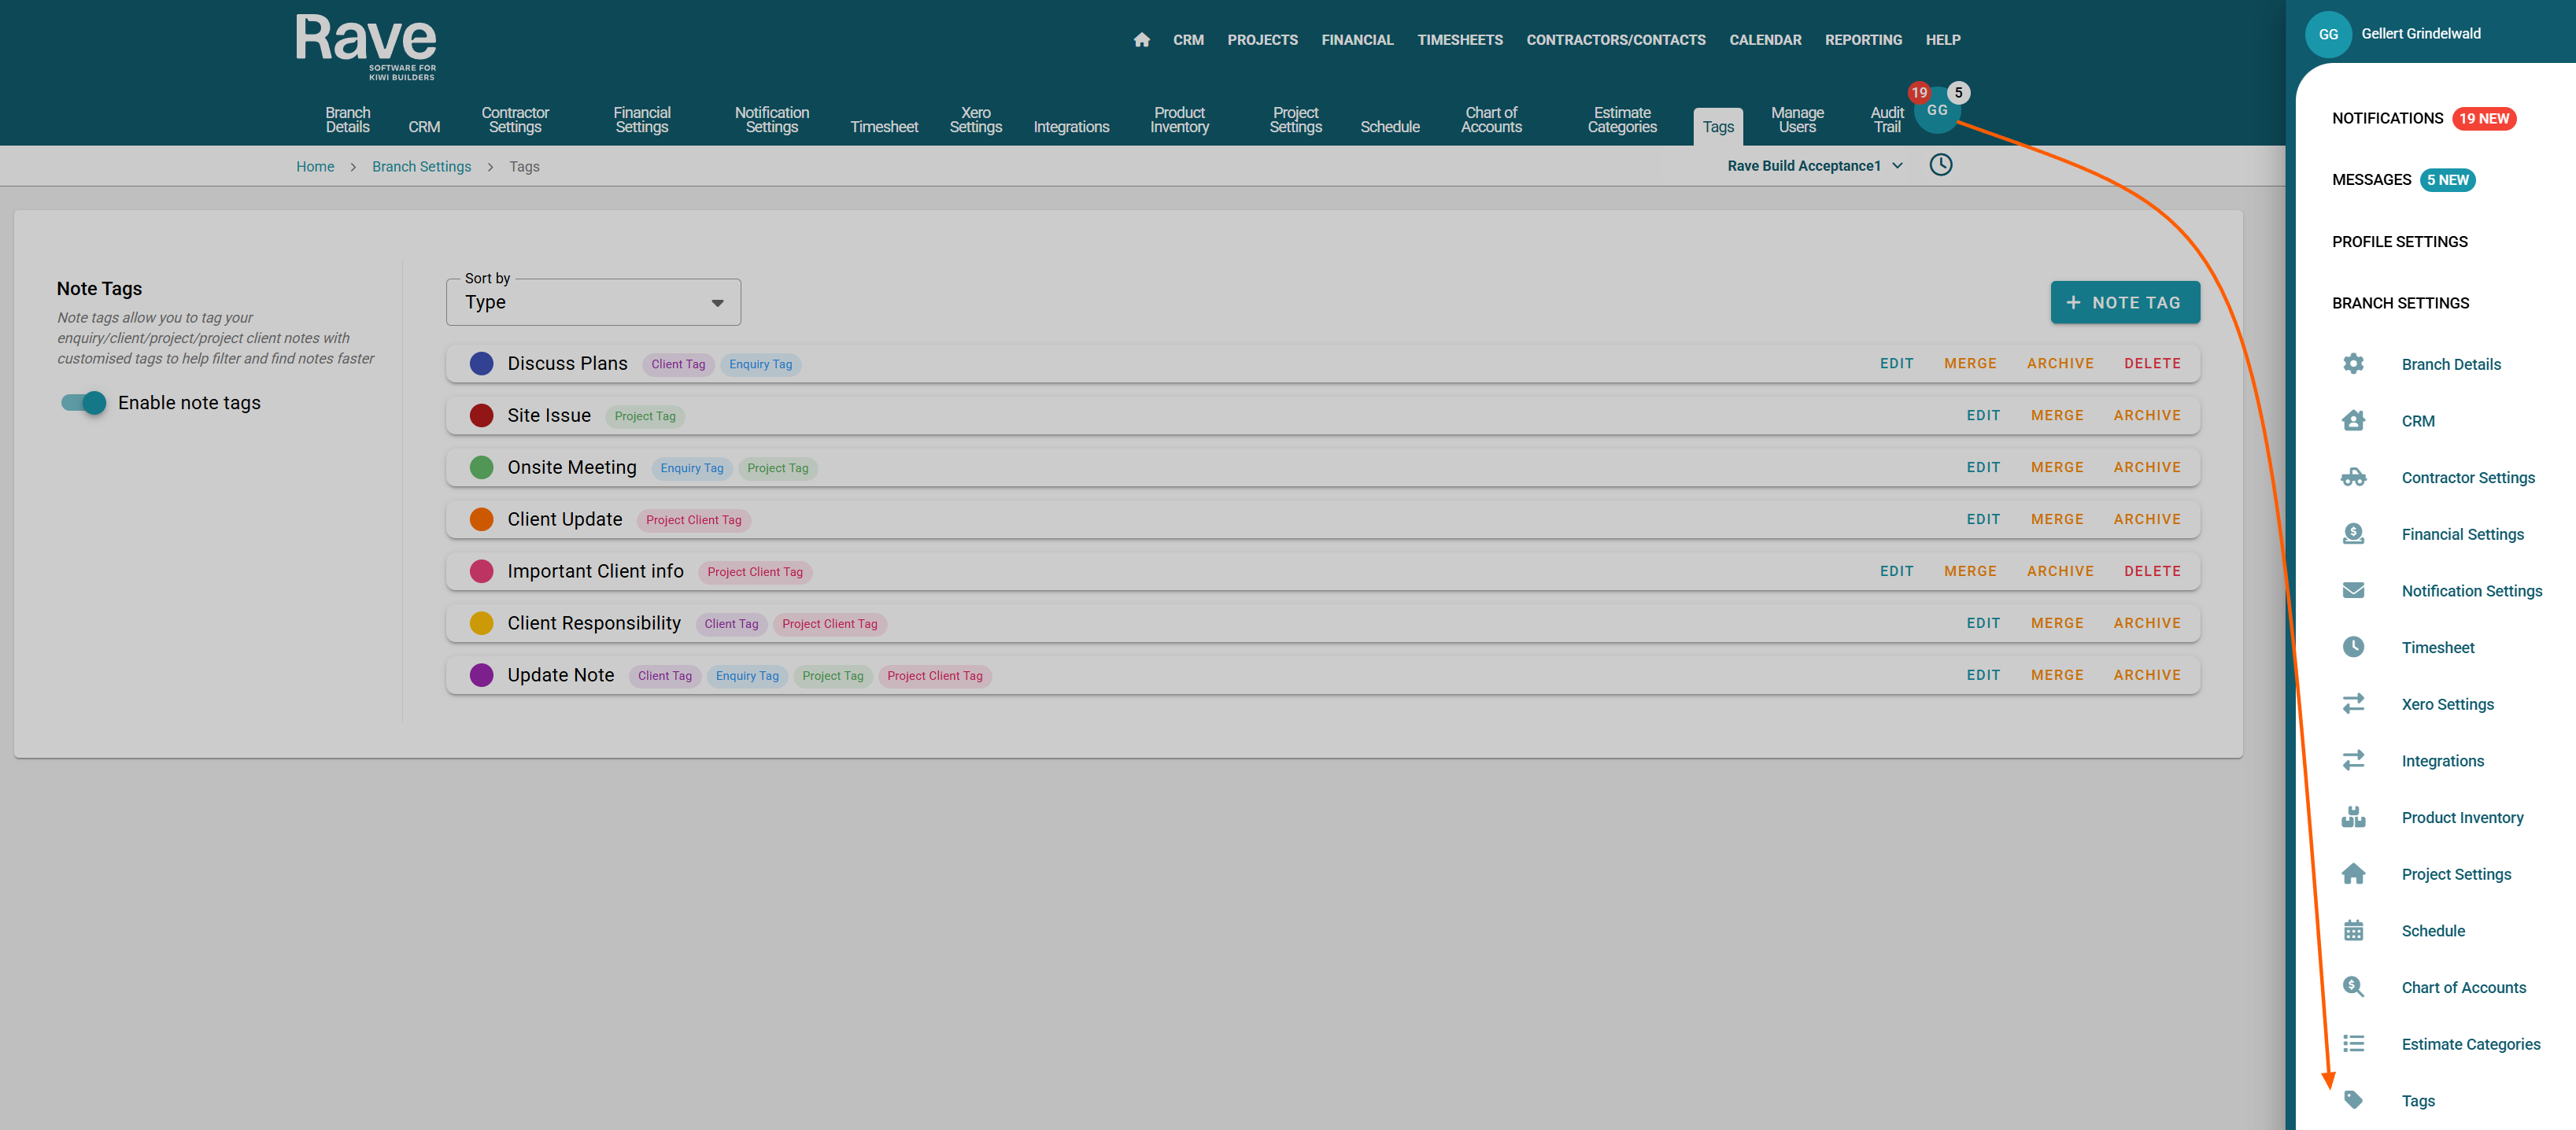The width and height of the screenshot is (2576, 1130).
Task: Open the FINANCIAL top menu
Action: click(x=1356, y=40)
